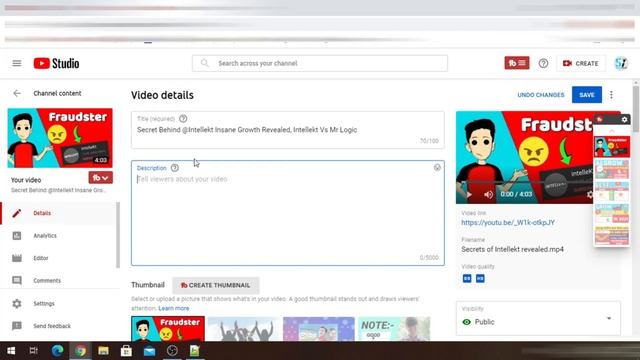Image resolution: width=640 pixels, height=360 pixels.
Task: Open the clock-like app on taskbar
Action: pos(172,351)
